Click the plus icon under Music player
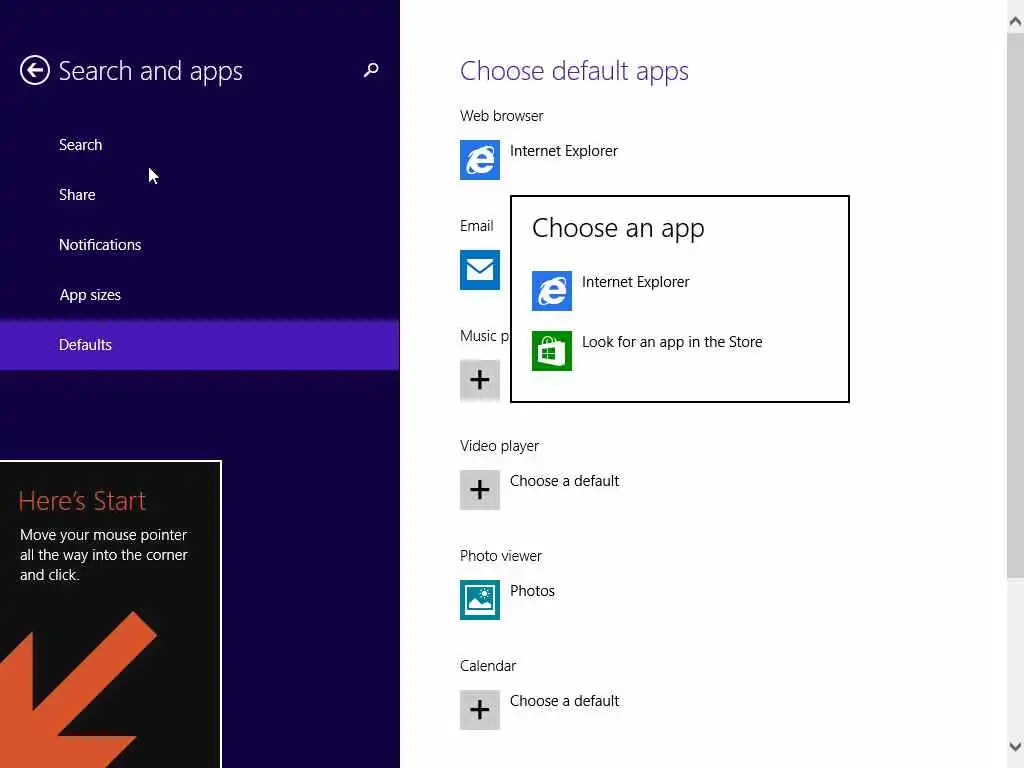This screenshot has width=1024, height=768. point(480,379)
